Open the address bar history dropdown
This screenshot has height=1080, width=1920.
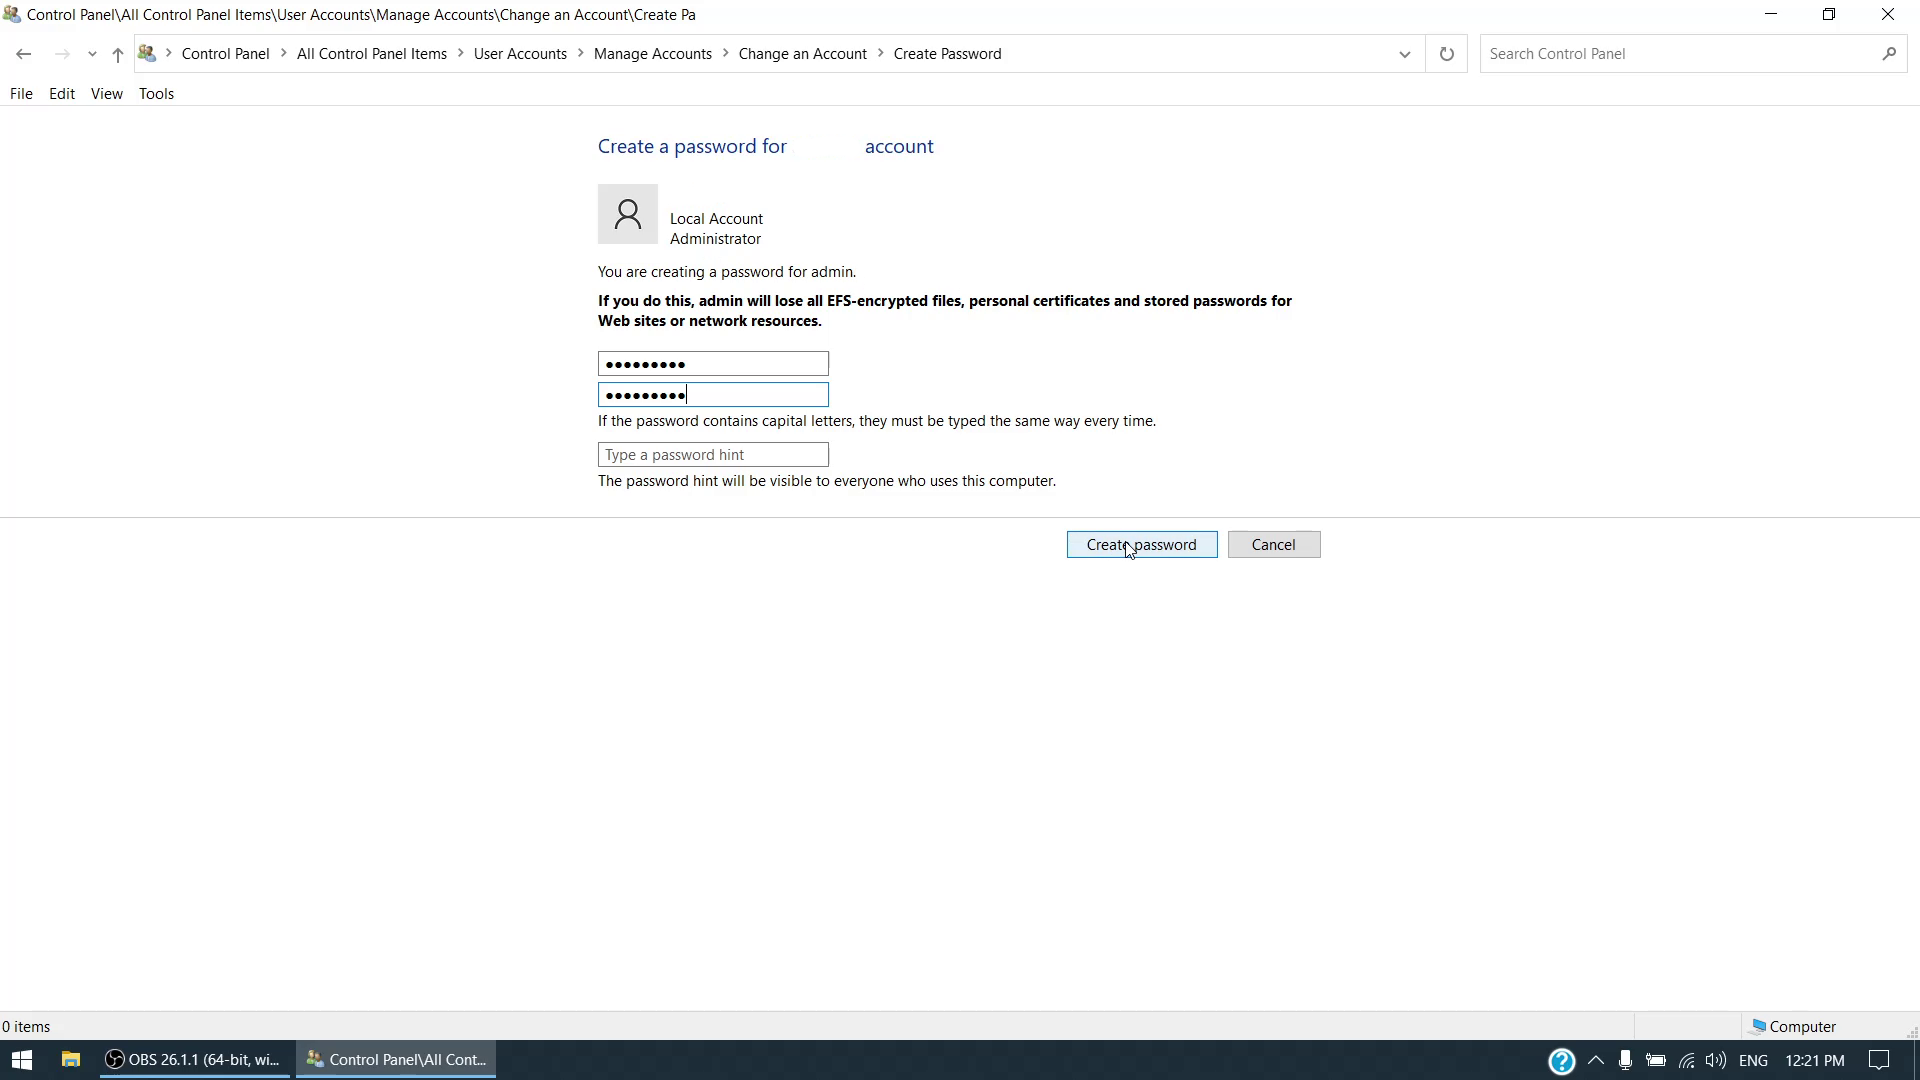pos(1404,54)
